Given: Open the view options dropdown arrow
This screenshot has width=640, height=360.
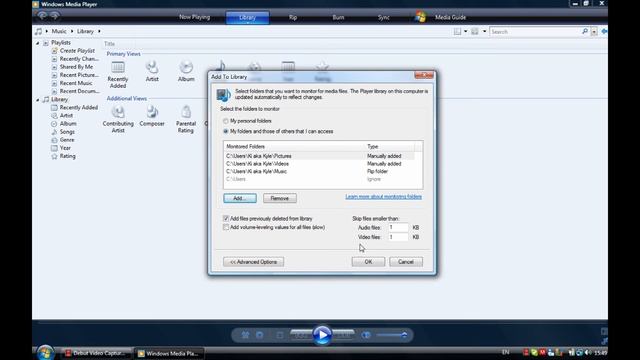Looking at the screenshot, I should pos(484,31).
